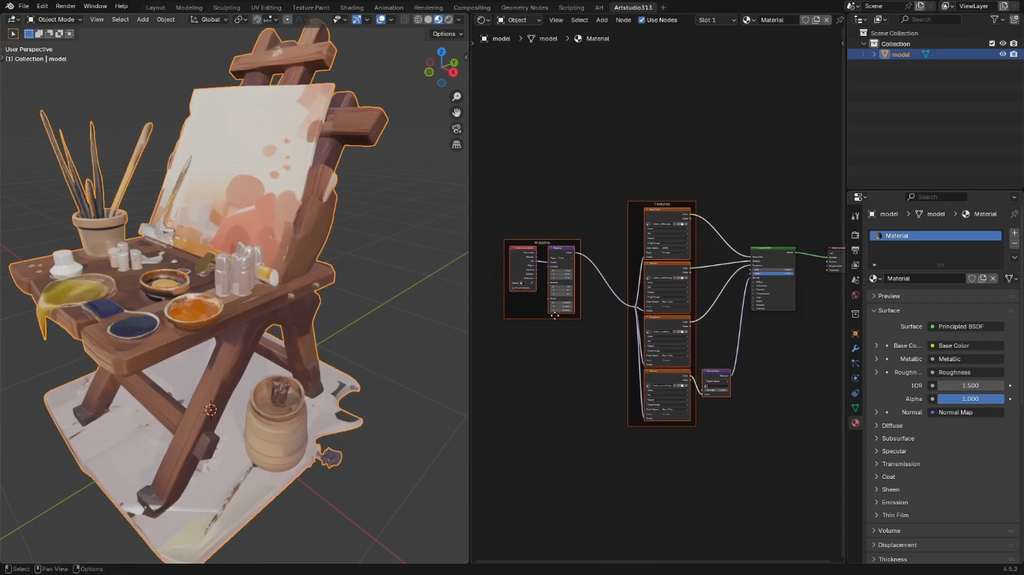Unlink material with X button in properties

[x=993, y=278]
